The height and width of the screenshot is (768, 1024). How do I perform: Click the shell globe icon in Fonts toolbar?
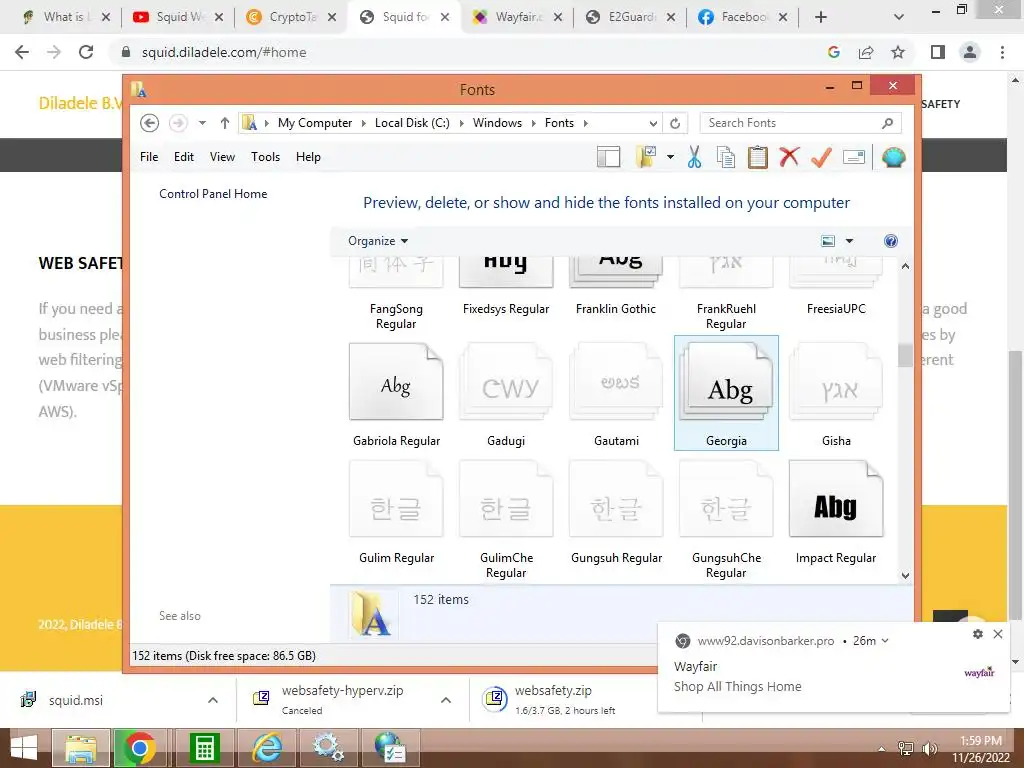893,157
